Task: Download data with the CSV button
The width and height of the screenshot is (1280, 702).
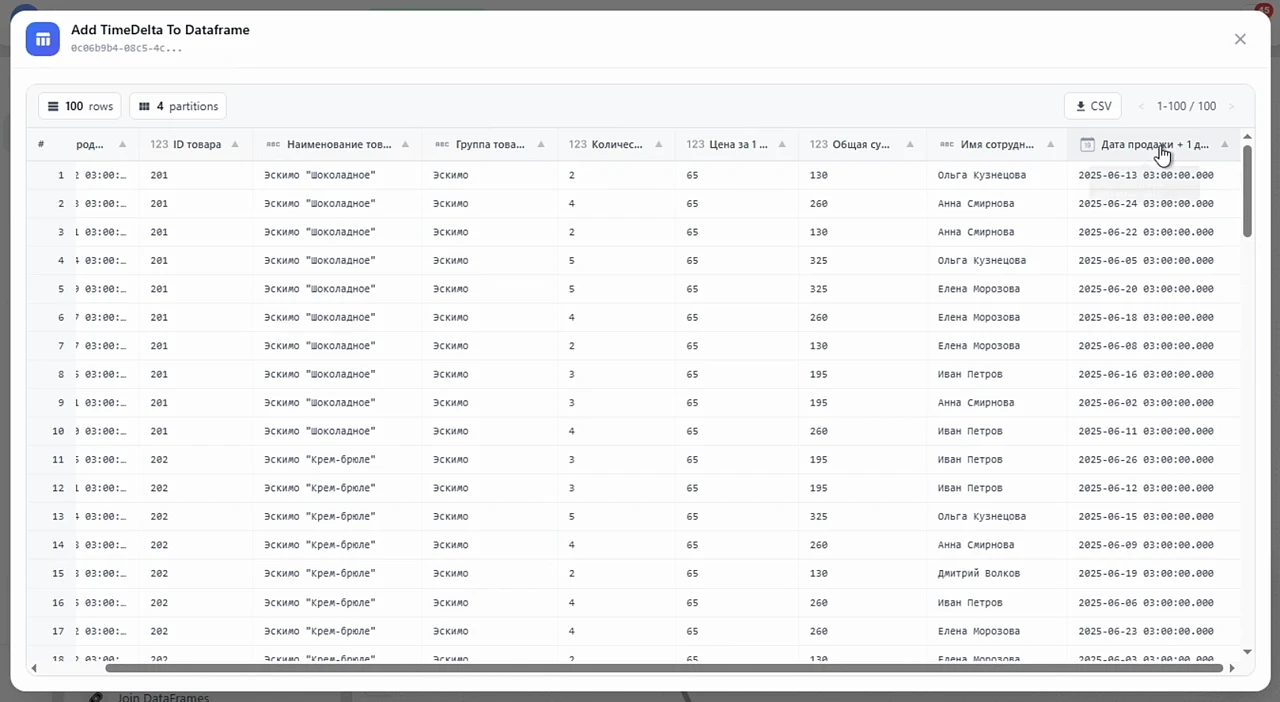Action: 1093,106
